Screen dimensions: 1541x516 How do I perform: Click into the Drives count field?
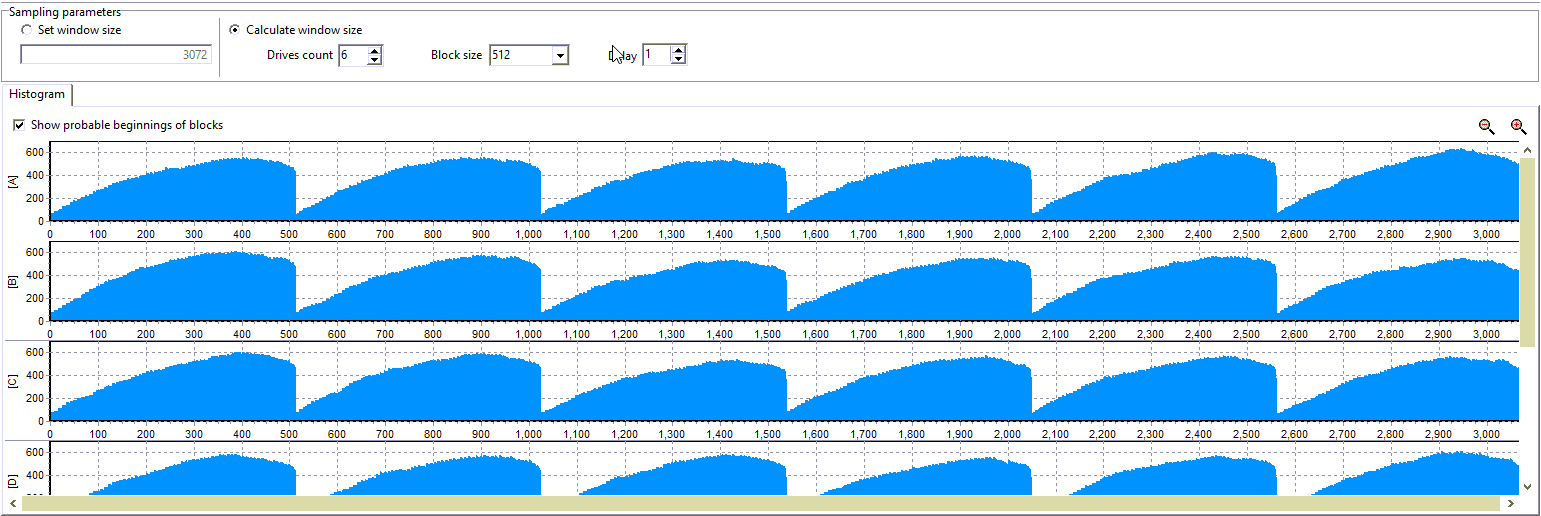click(352, 55)
